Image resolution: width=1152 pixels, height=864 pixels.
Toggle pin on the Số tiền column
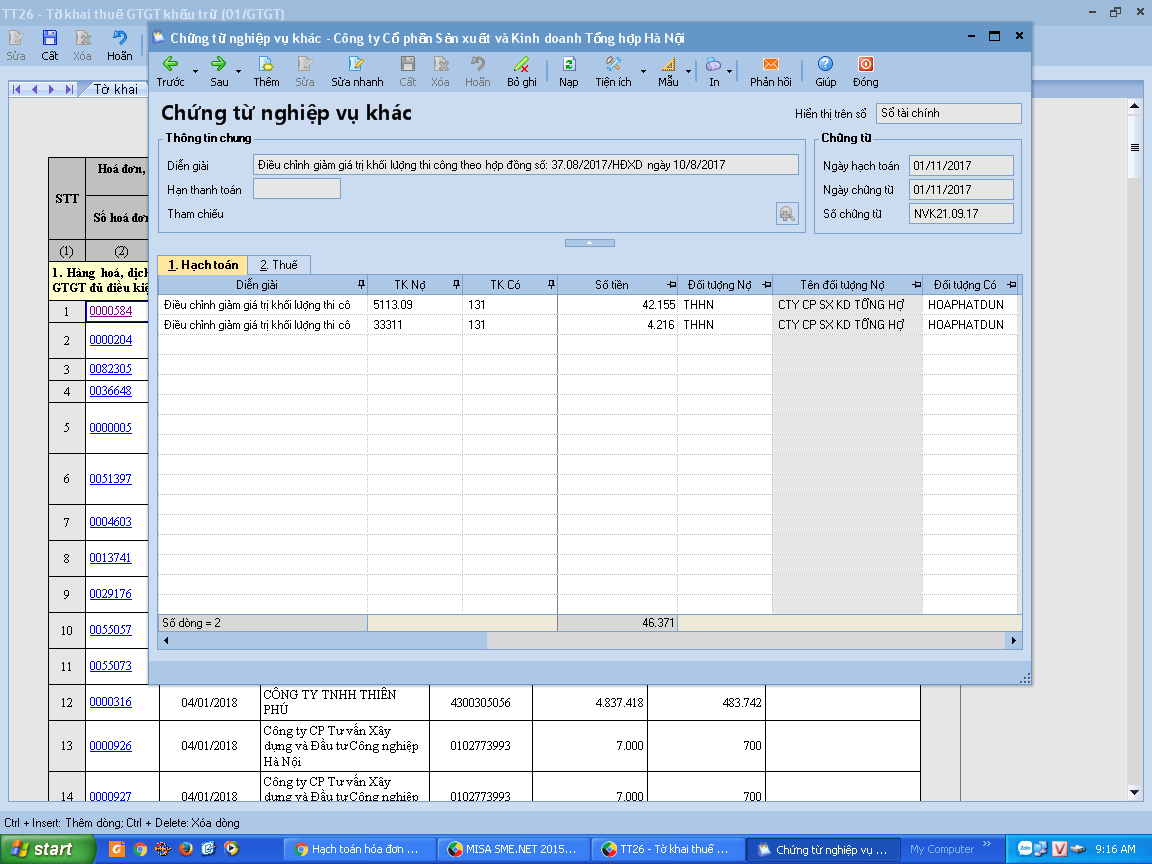(x=672, y=284)
